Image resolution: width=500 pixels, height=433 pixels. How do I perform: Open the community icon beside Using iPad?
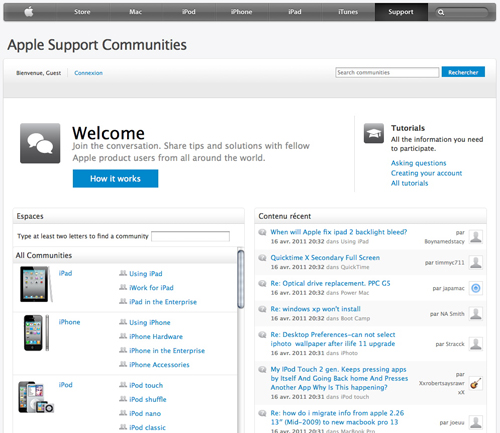(x=123, y=273)
